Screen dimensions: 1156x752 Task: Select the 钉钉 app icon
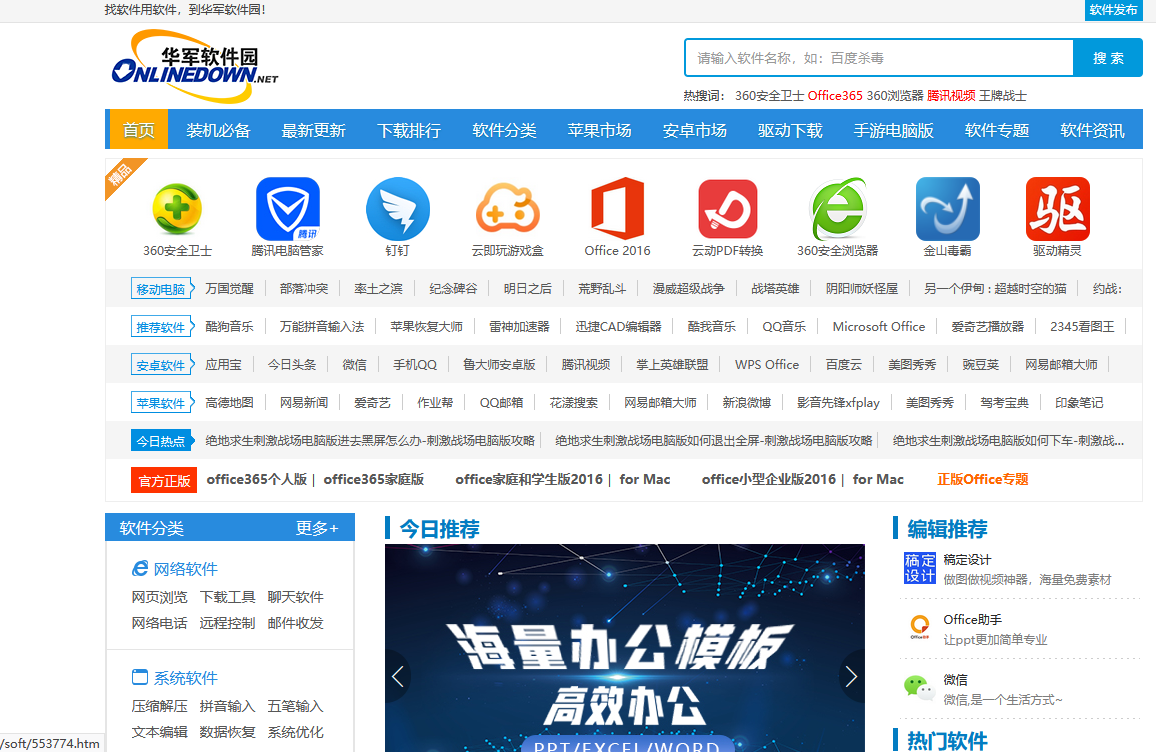(x=397, y=207)
